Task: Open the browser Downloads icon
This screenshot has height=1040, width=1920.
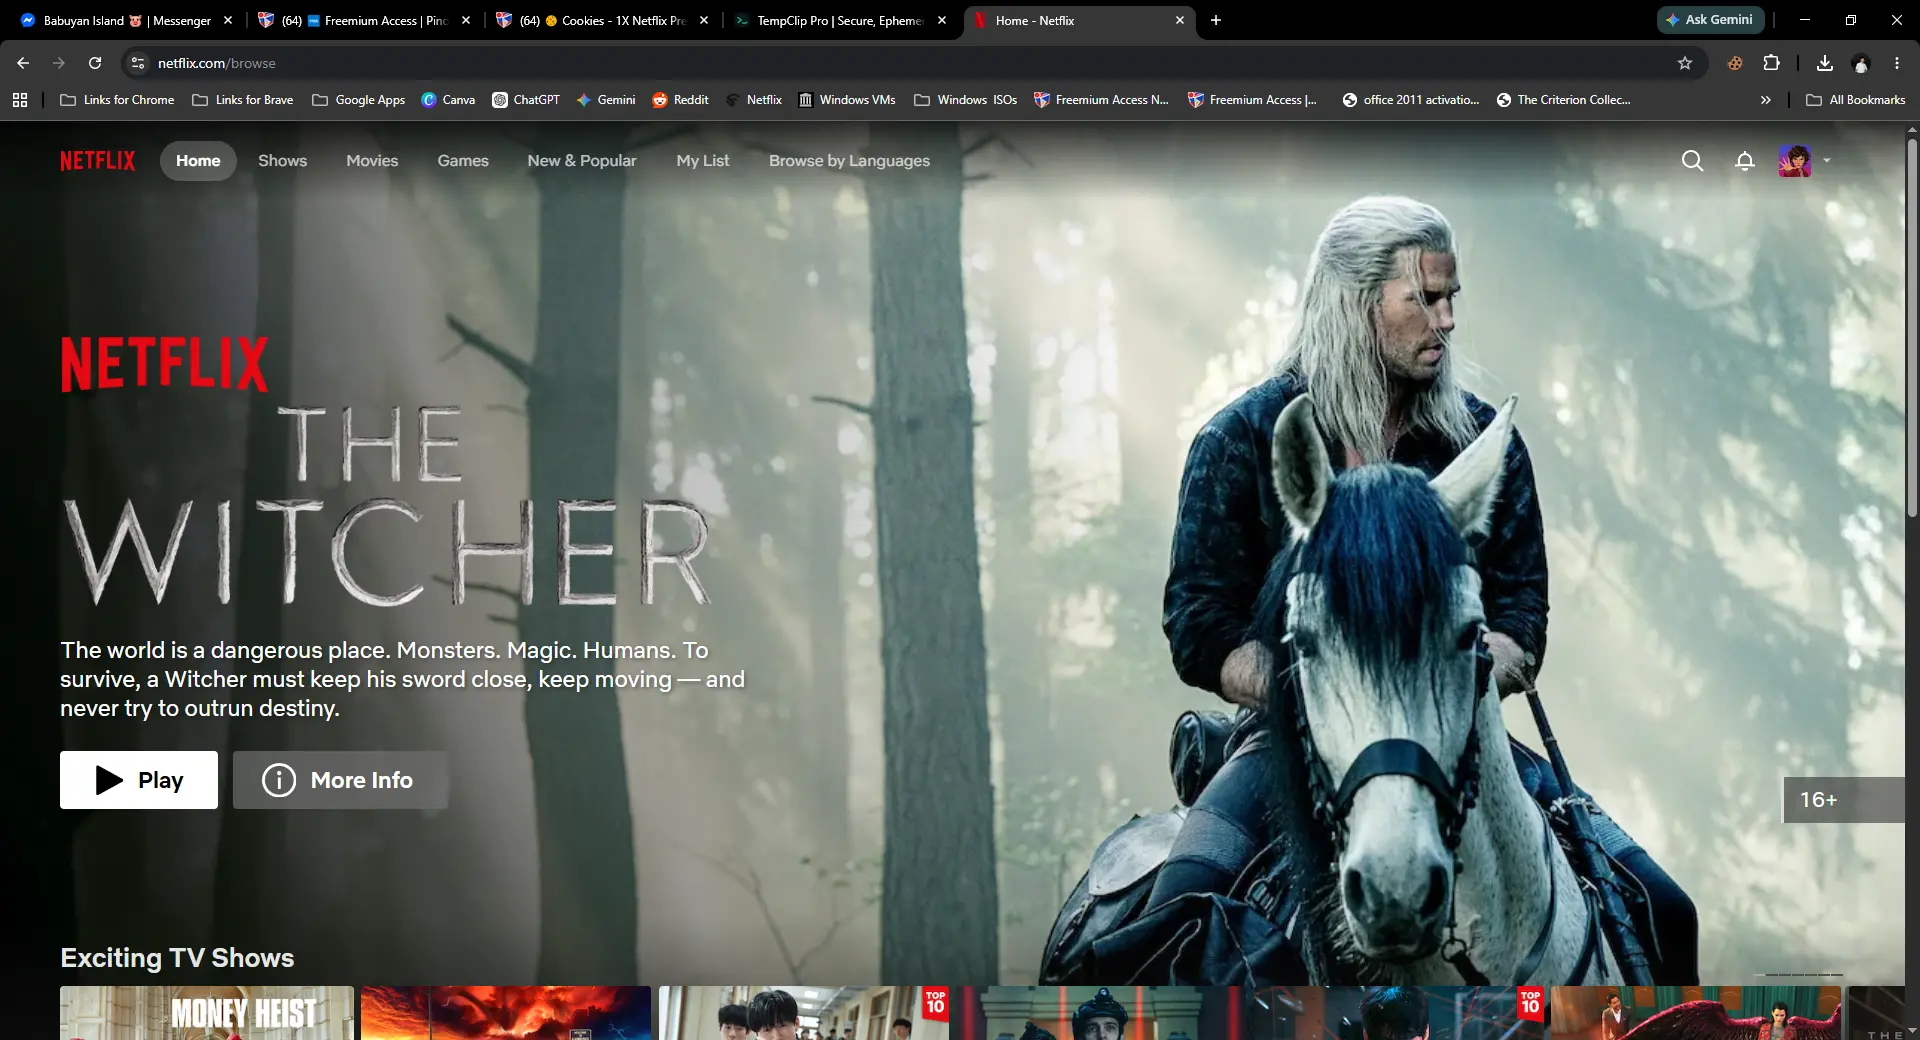Action: pos(1825,63)
